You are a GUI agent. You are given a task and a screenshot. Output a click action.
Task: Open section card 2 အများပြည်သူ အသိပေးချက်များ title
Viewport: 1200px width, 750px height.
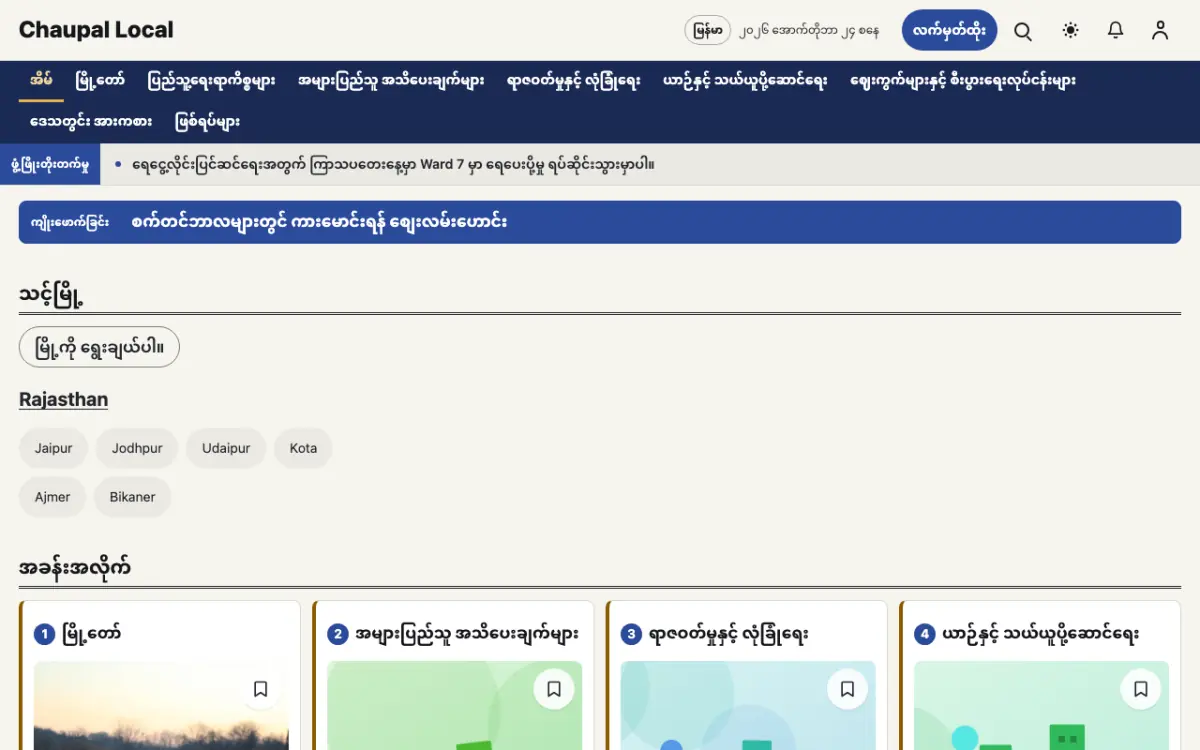tap(467, 634)
